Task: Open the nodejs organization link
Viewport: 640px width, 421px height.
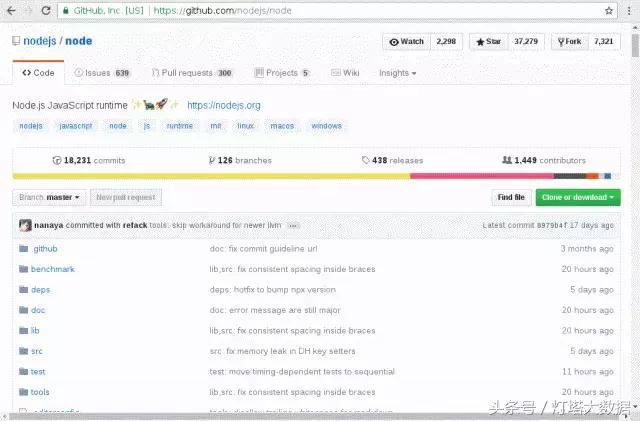Action: click(40, 41)
